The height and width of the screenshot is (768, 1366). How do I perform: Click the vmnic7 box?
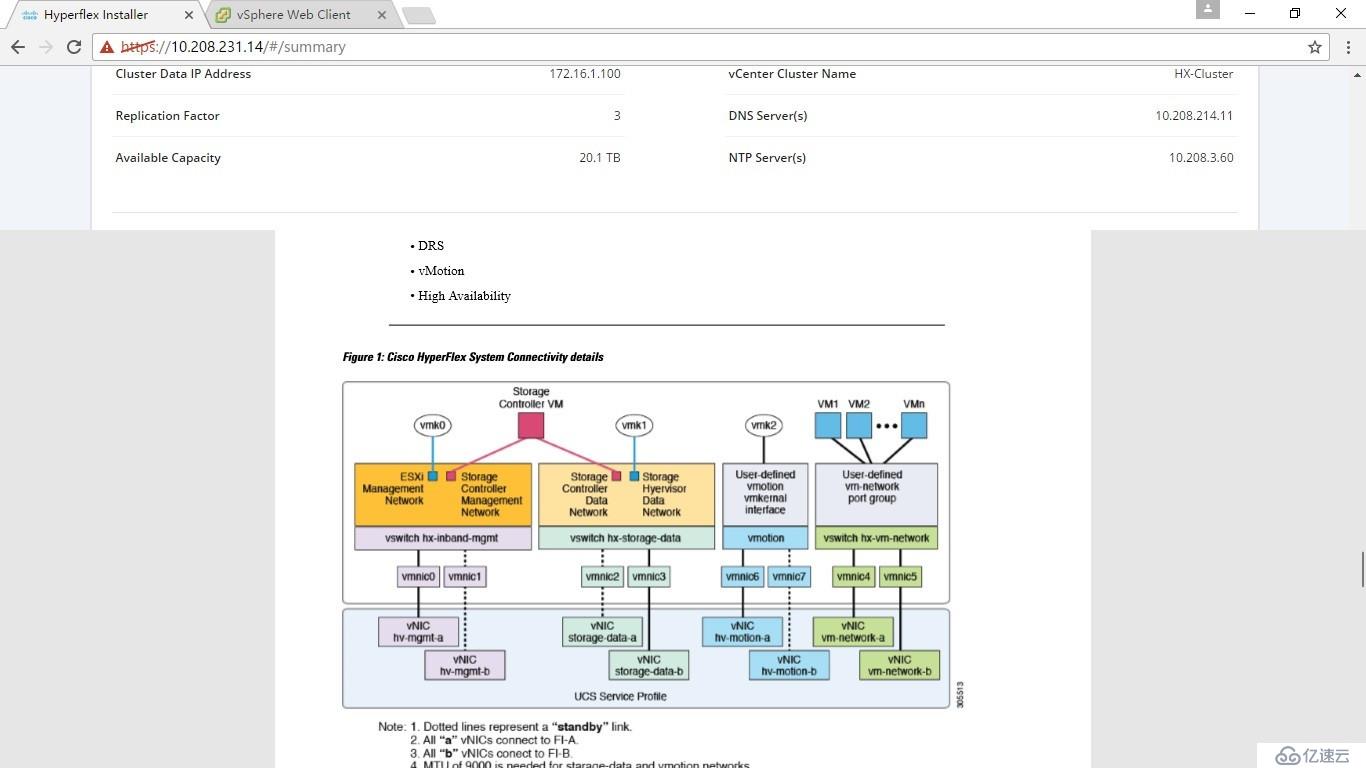(789, 576)
